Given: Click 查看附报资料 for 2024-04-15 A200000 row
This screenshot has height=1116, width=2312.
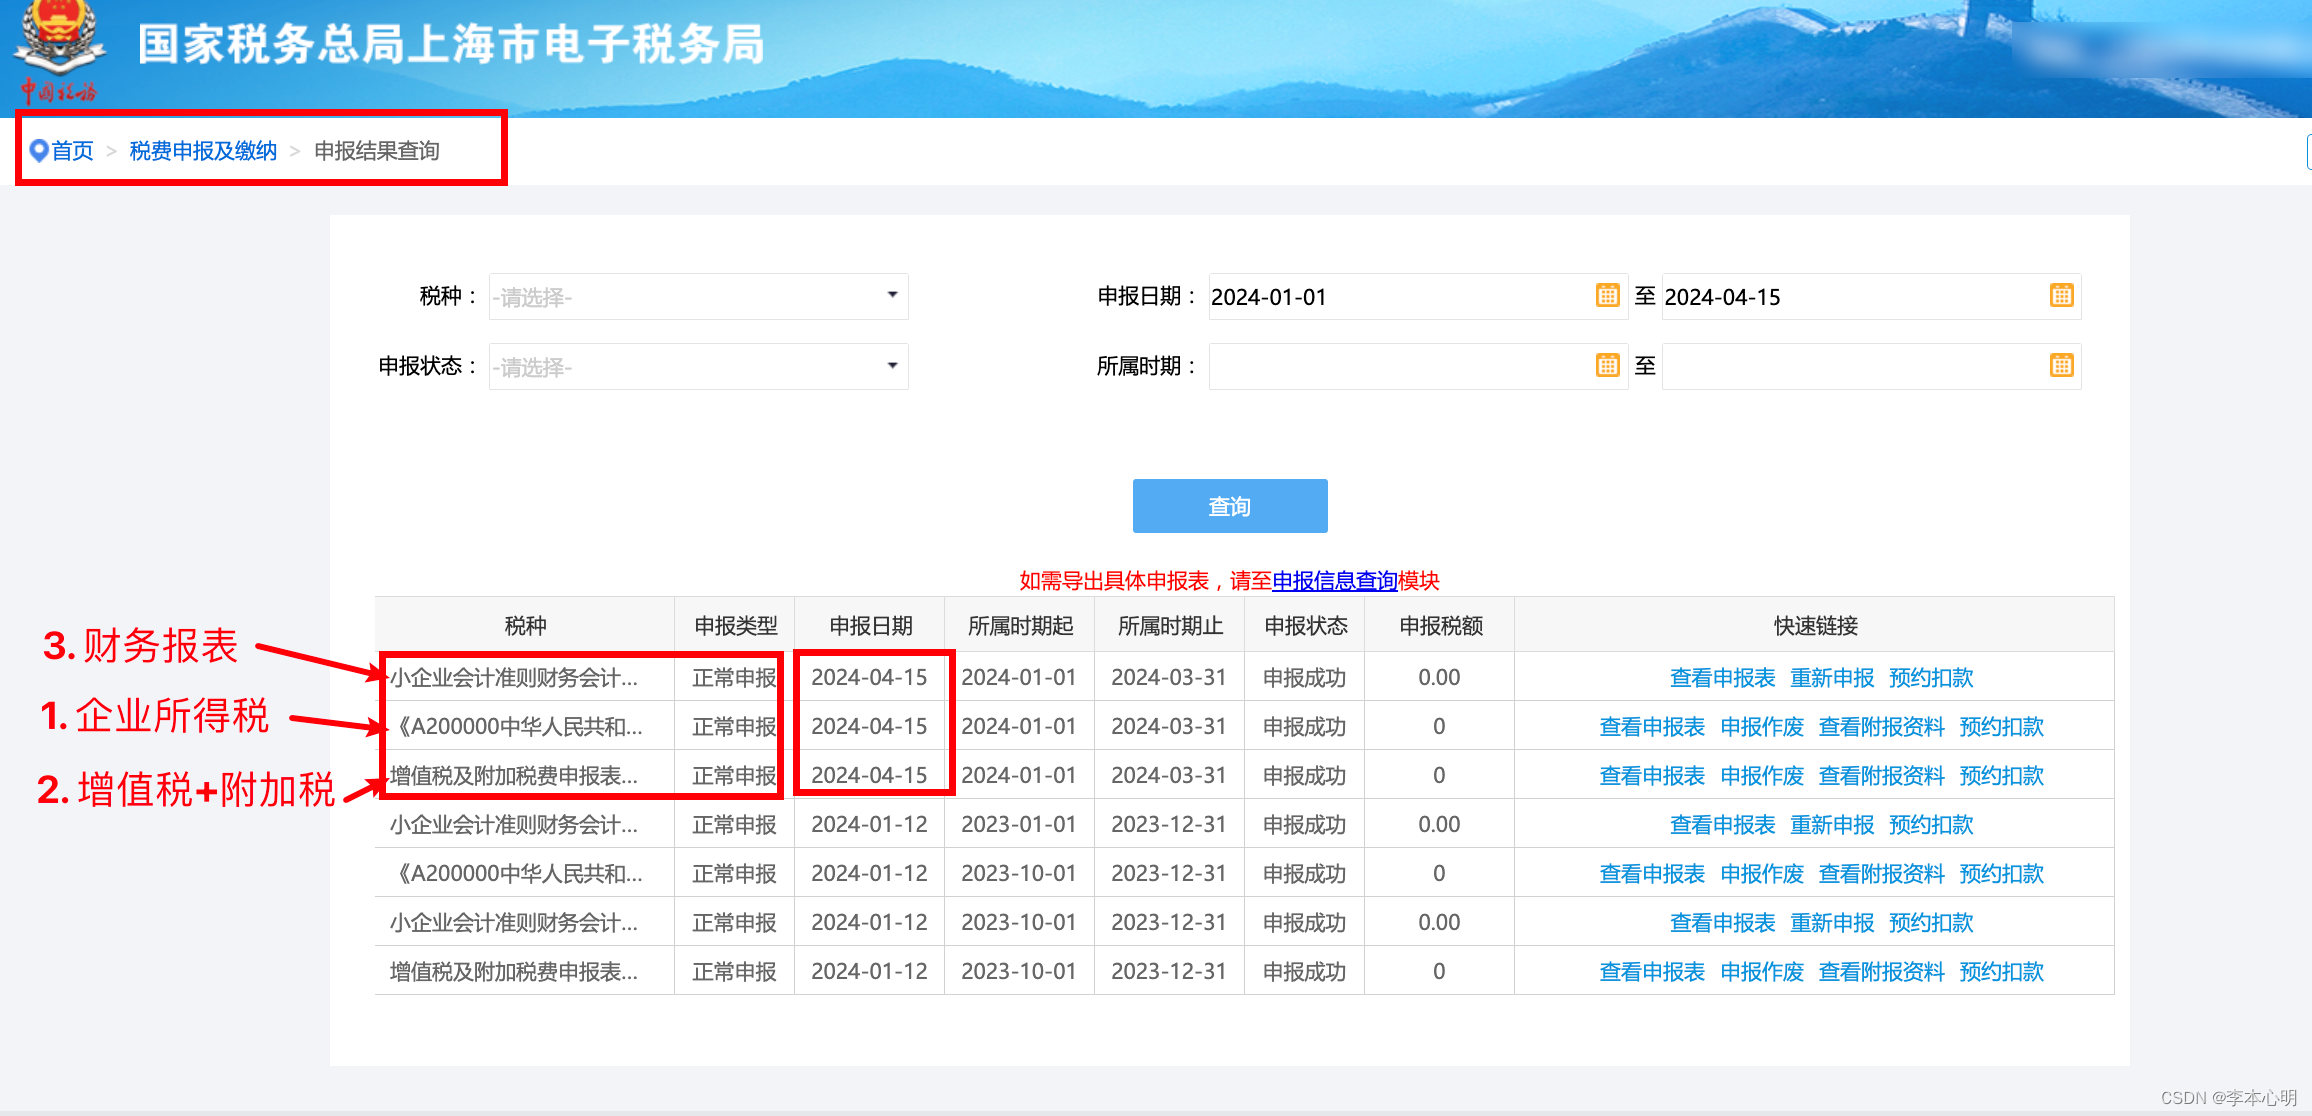Looking at the screenshot, I should [1881, 727].
